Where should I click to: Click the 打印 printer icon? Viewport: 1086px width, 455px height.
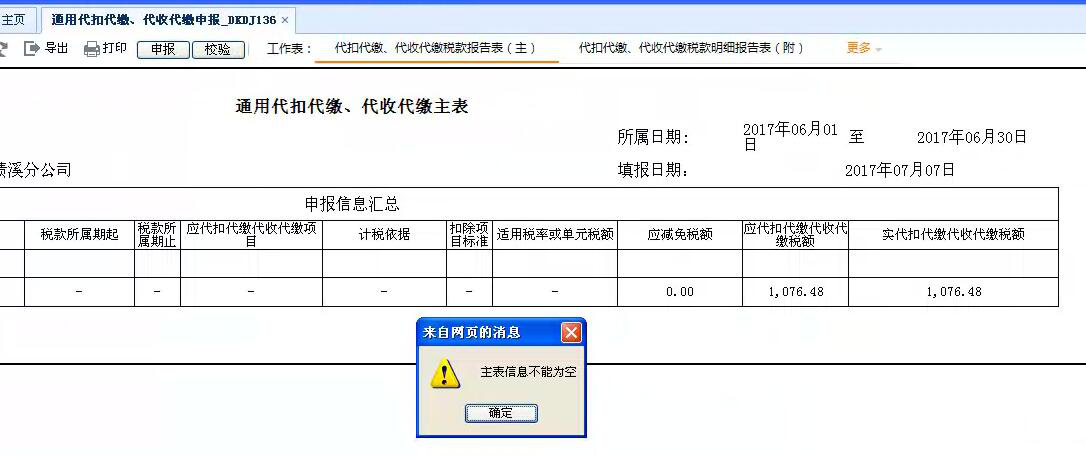pyautogui.click(x=92, y=49)
